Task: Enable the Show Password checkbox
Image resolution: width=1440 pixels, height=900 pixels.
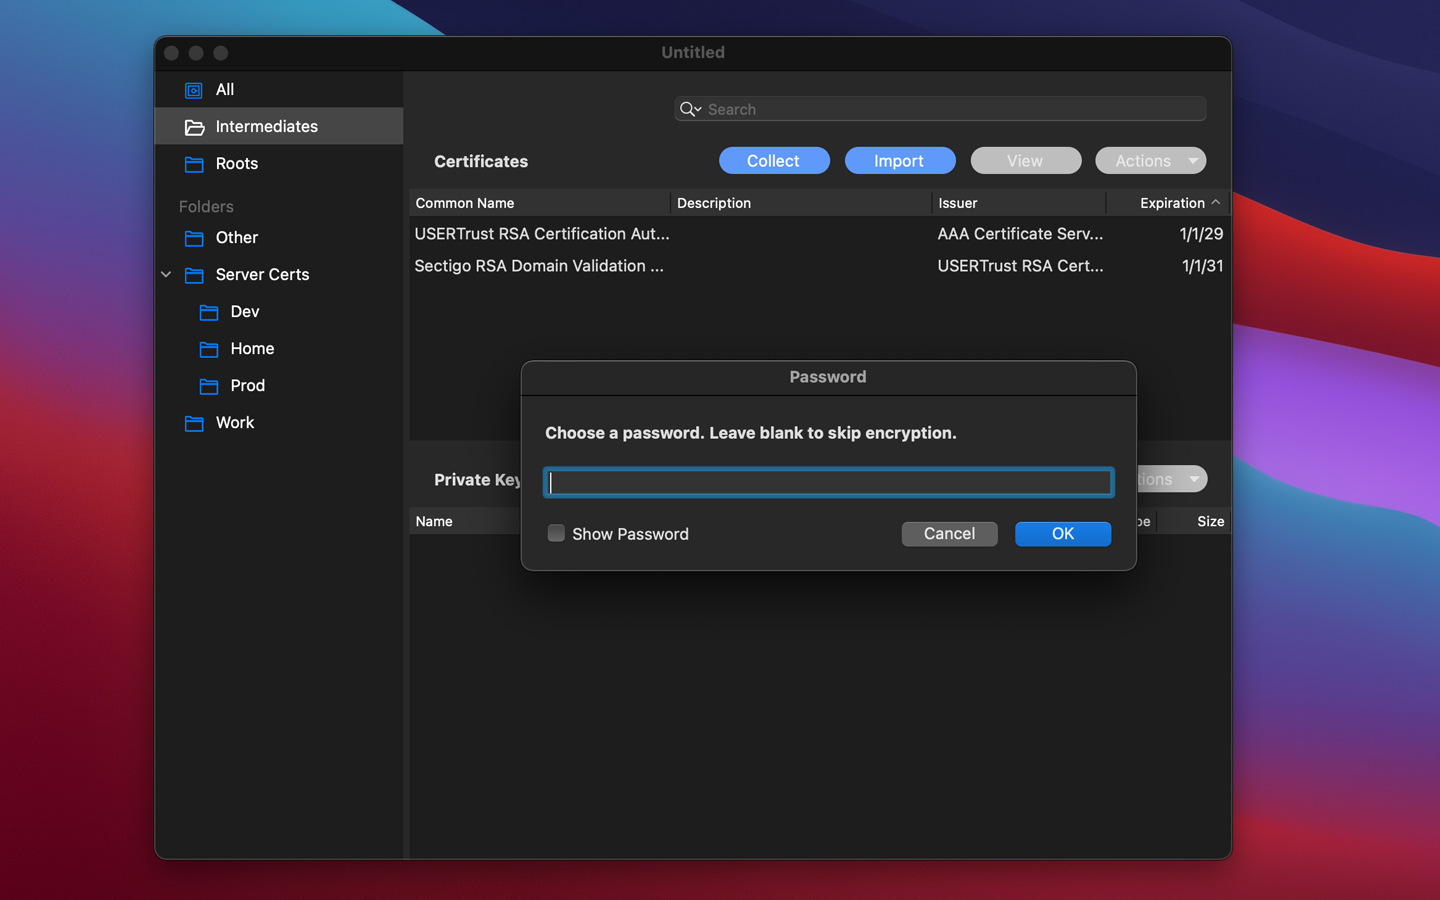Action: tap(556, 533)
